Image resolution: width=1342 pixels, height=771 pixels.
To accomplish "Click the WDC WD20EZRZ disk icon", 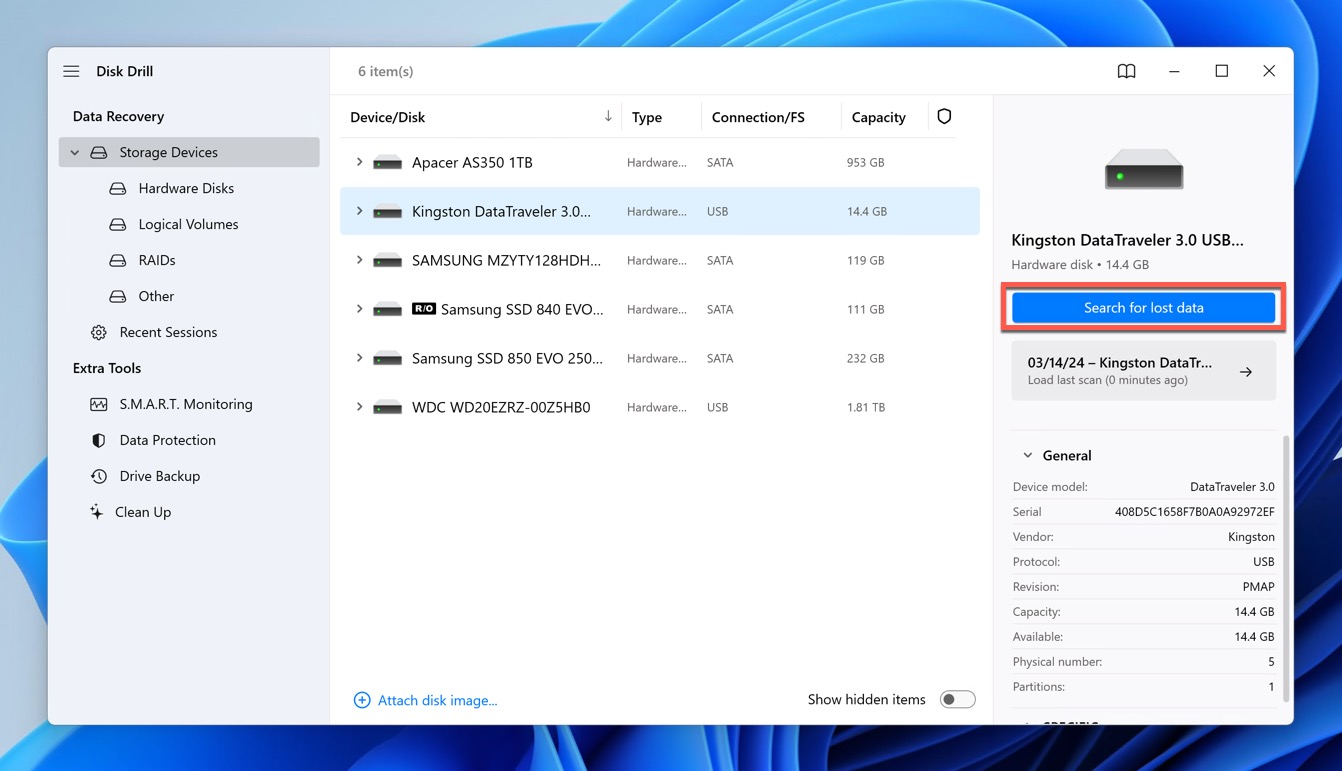I will coord(387,407).
